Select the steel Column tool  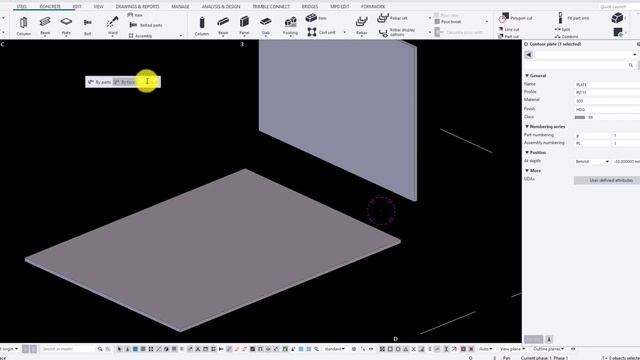[24, 26]
